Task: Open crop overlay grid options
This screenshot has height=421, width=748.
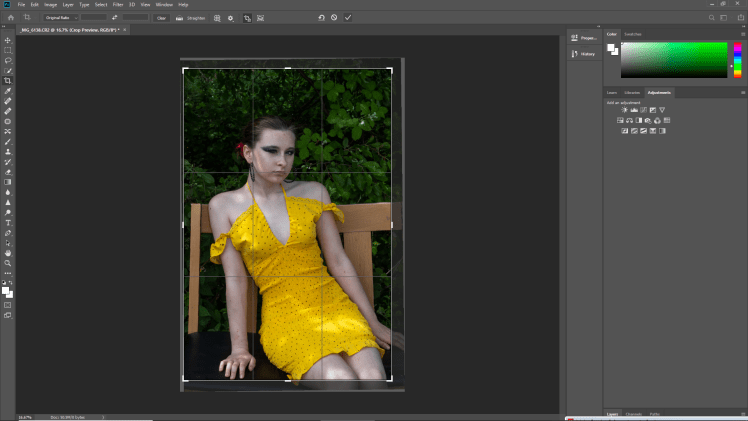Action: [x=217, y=18]
